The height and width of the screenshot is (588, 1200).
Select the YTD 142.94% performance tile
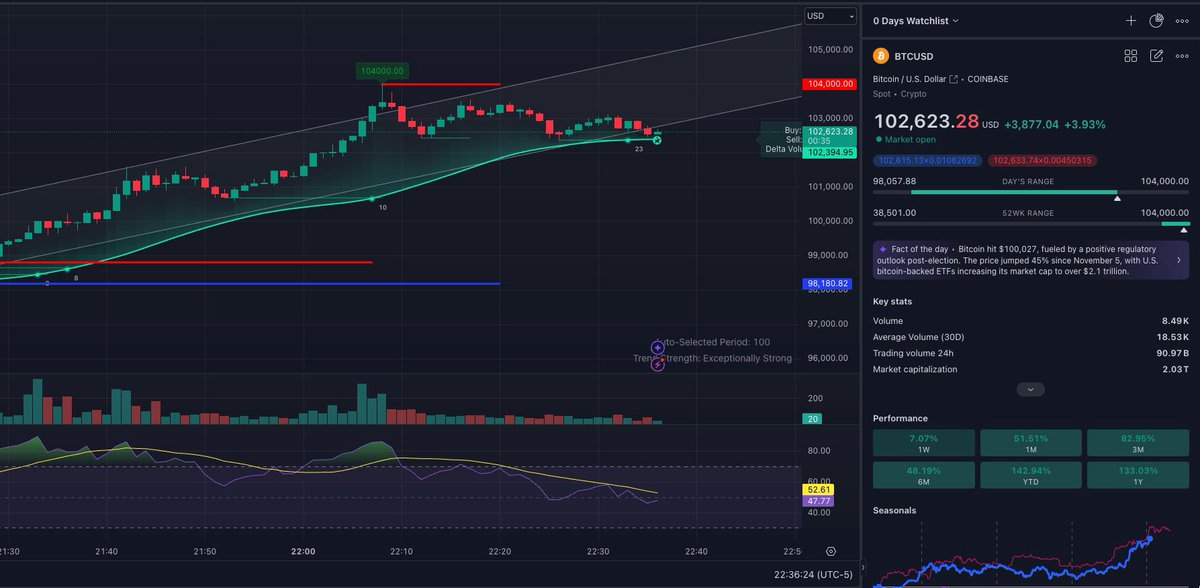[x=1030, y=476]
